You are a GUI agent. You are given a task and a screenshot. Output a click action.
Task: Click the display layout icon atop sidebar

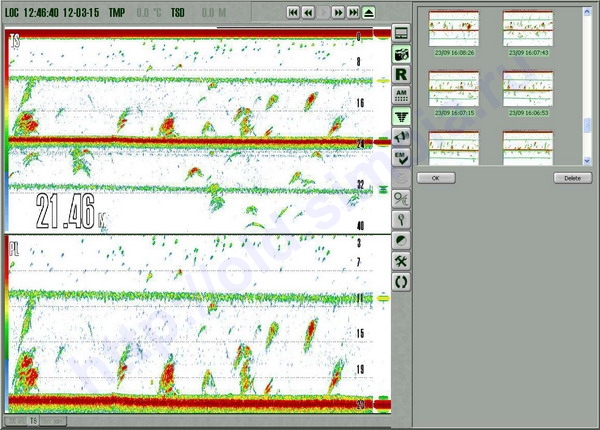tap(401, 34)
